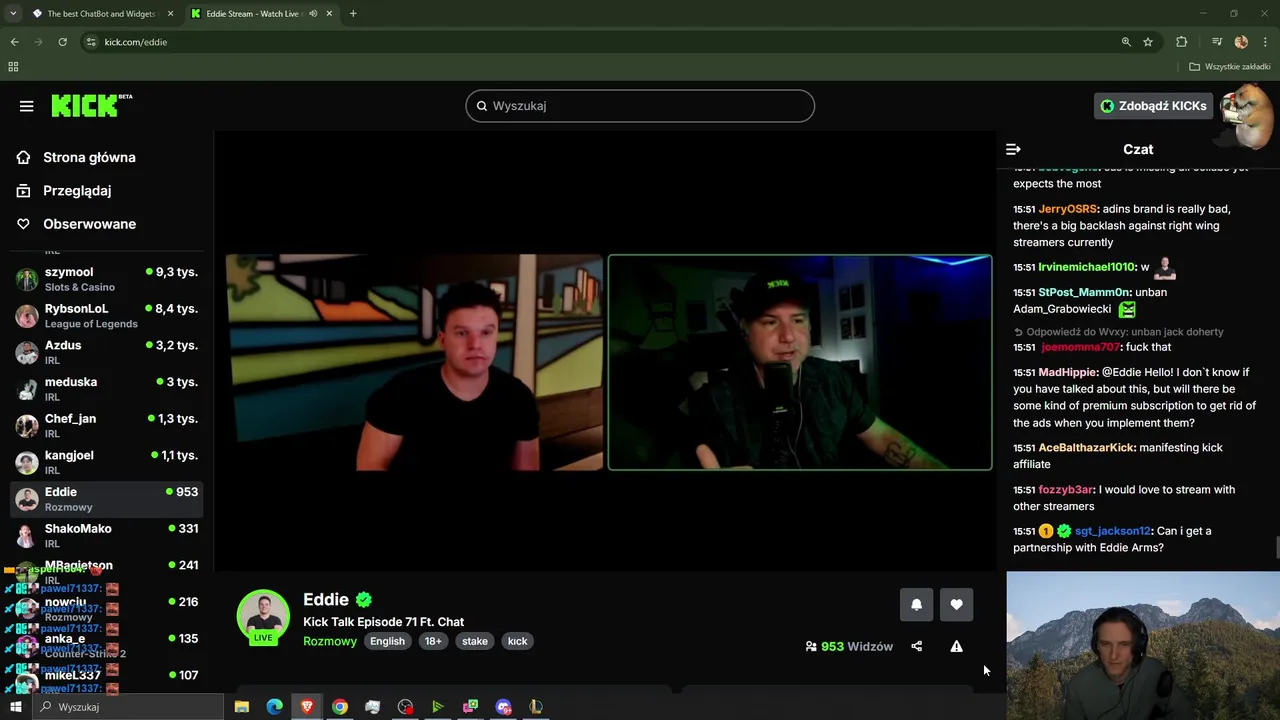Go back using the browser back arrow
Image resolution: width=1280 pixels, height=720 pixels.
point(14,42)
